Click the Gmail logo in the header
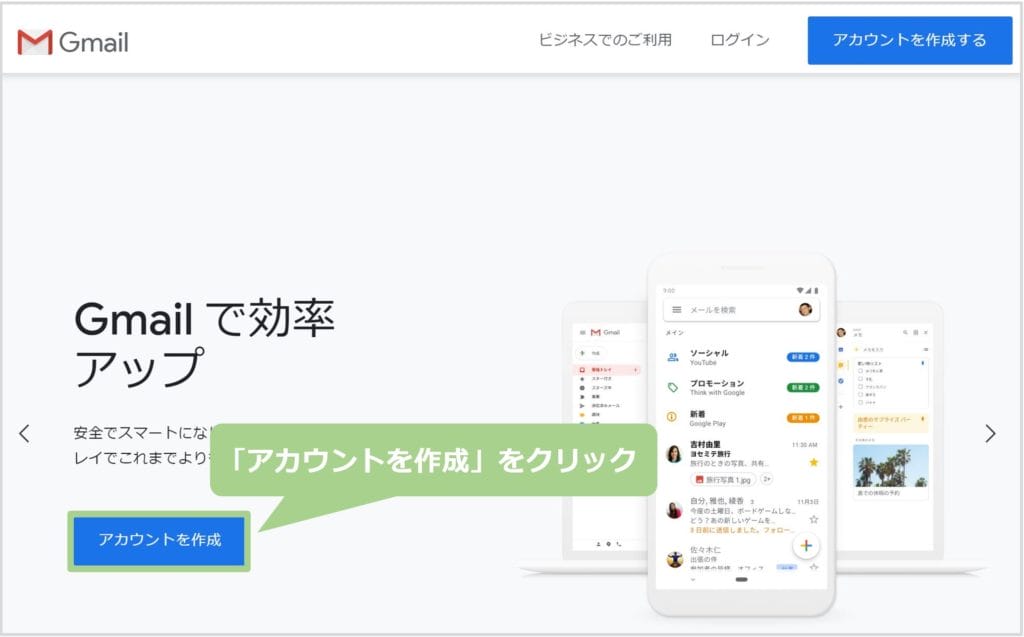 pyautogui.click(x=73, y=42)
